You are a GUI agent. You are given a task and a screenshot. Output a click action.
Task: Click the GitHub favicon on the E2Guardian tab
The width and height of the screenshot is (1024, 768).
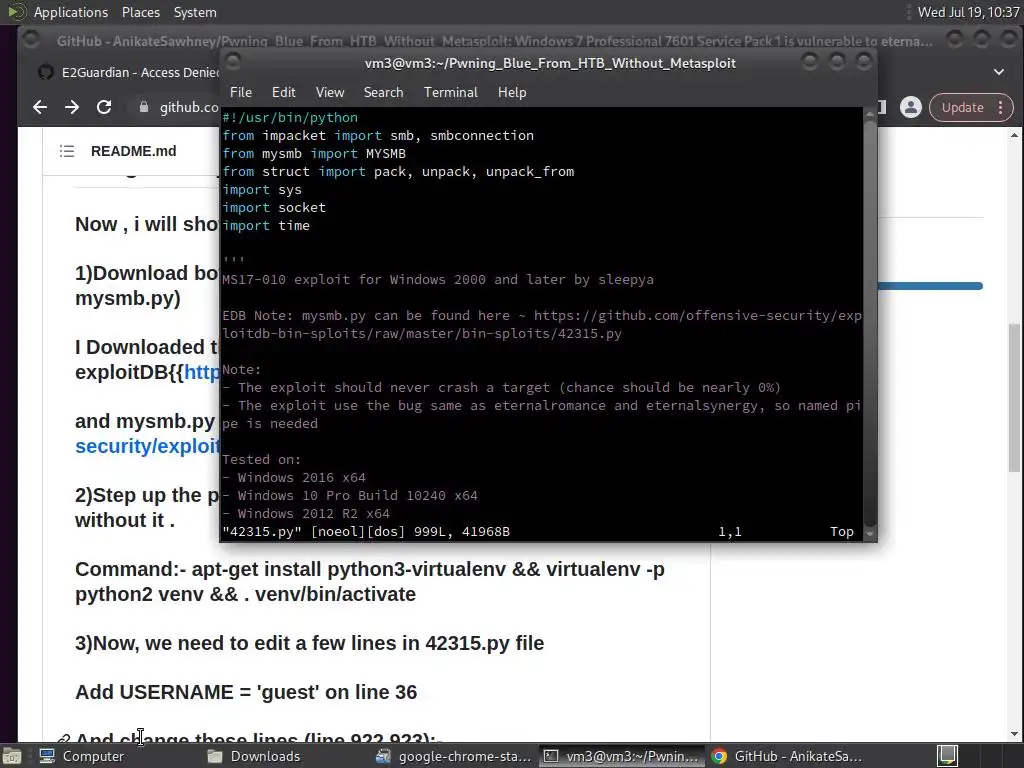click(46, 72)
